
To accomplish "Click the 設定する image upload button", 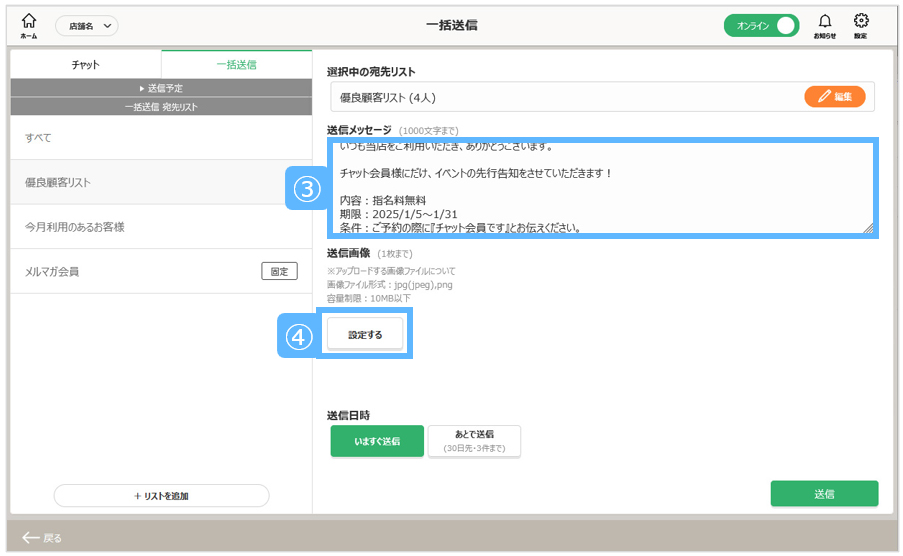I will (365, 335).
